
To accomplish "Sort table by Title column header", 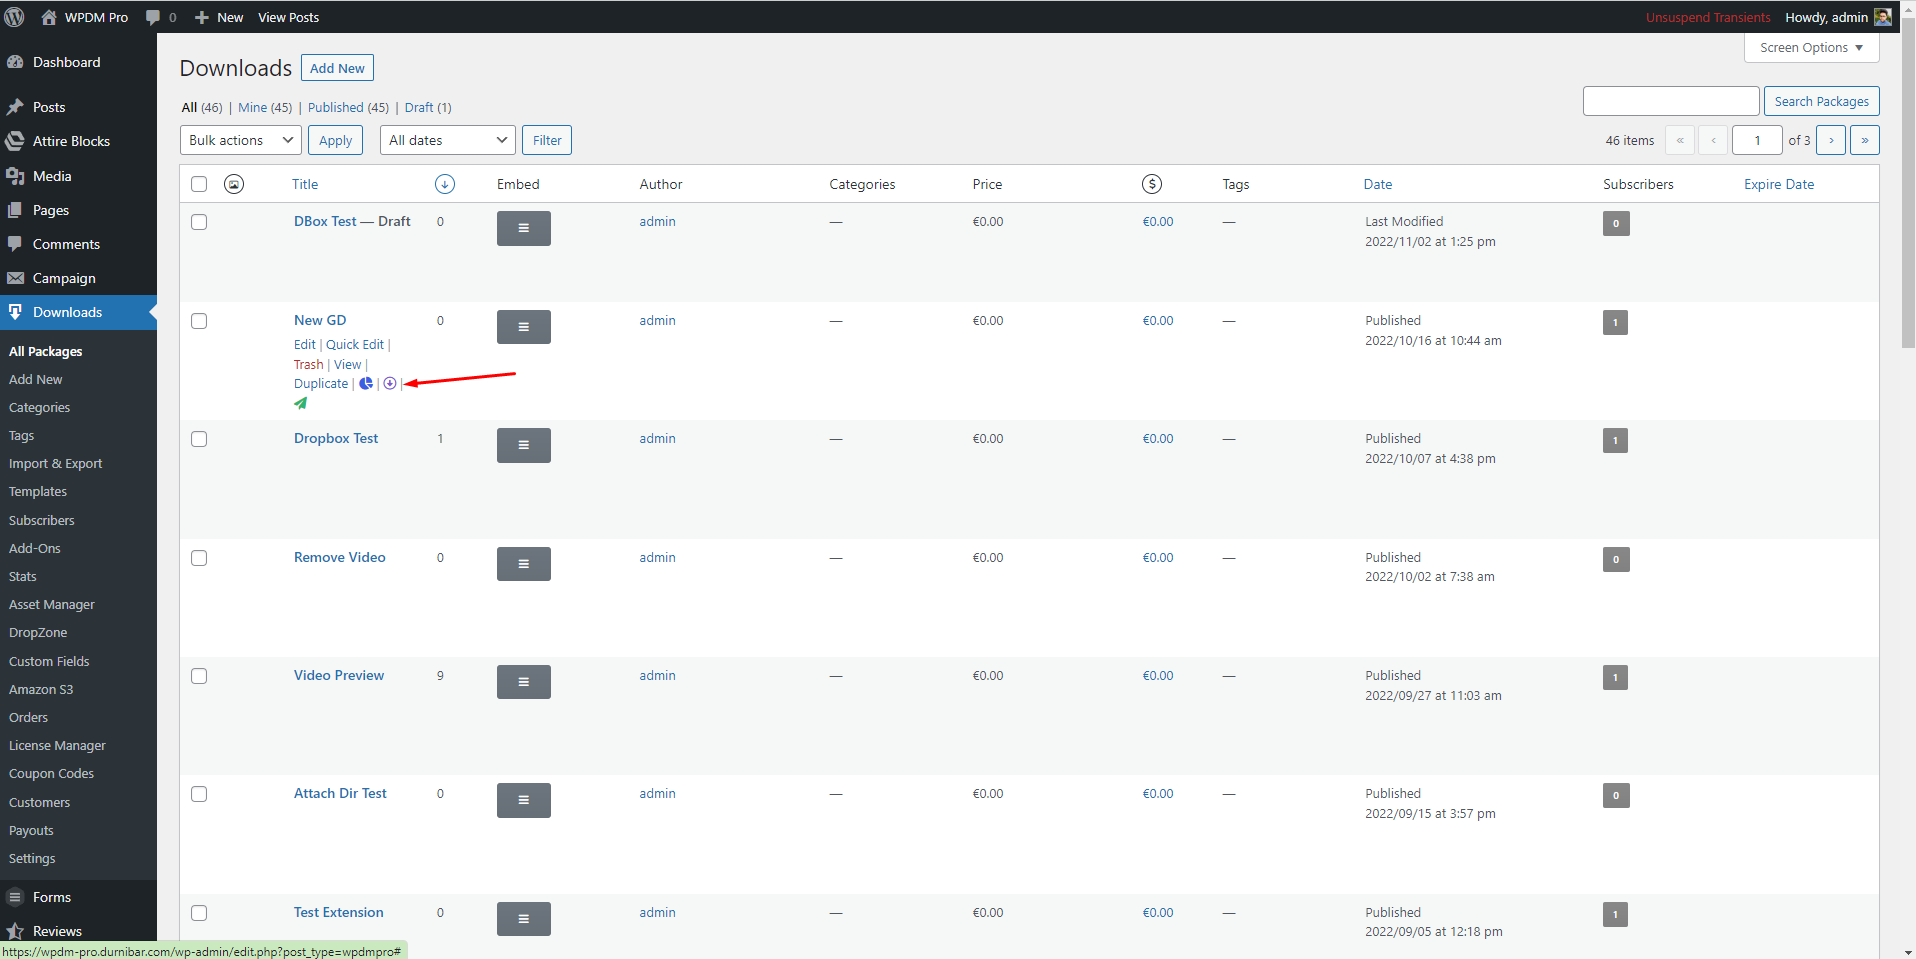I will (305, 184).
